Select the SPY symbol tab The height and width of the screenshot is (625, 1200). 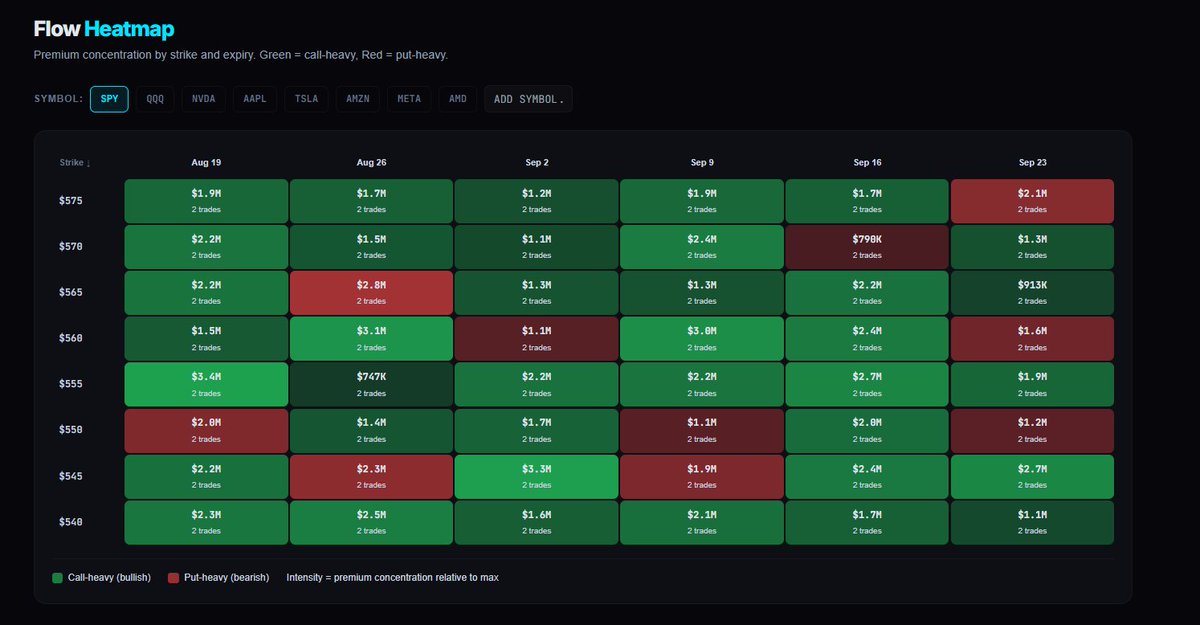tap(109, 99)
